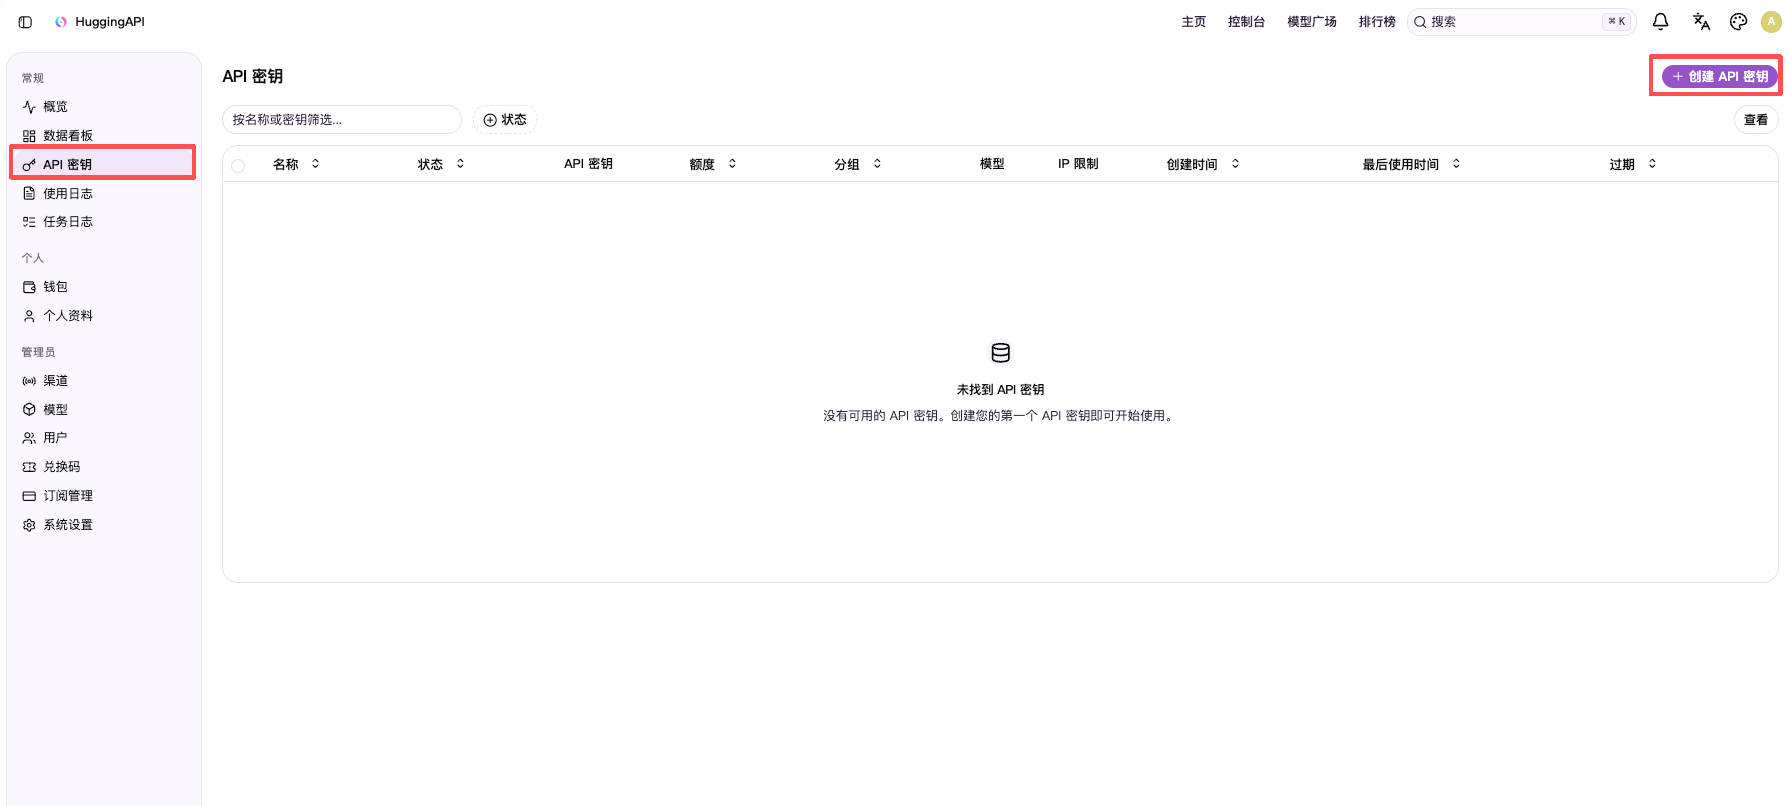Viewport: 1790px width, 806px height.
Task: Click the HuggingAPI logo icon
Action: pos(61,22)
